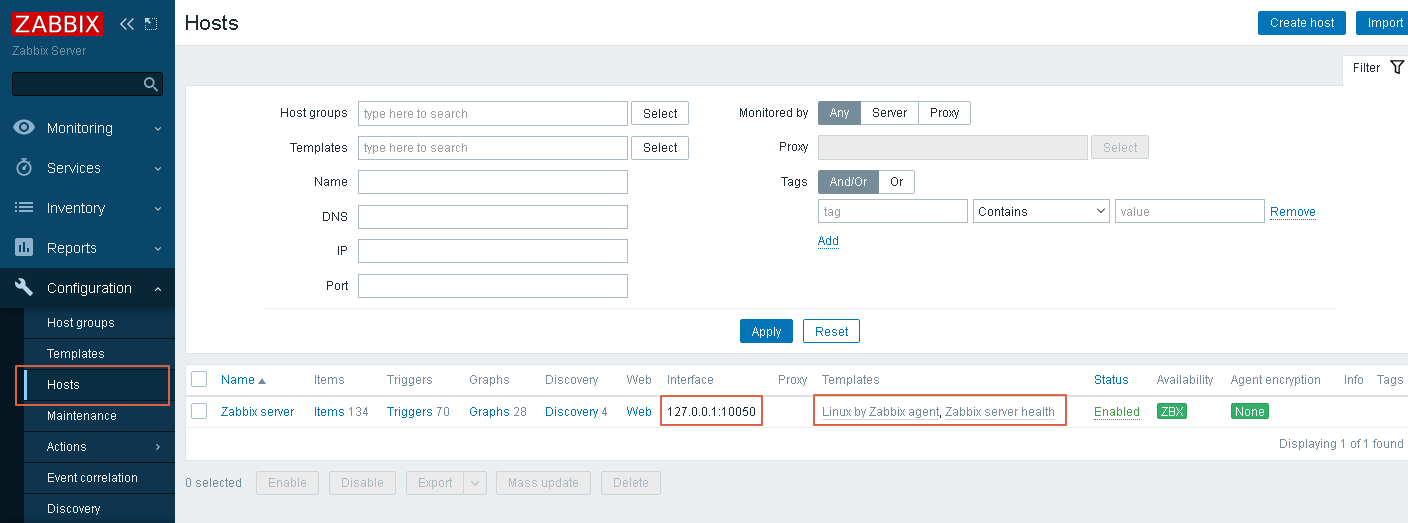Focus the tag name field

click(893, 211)
